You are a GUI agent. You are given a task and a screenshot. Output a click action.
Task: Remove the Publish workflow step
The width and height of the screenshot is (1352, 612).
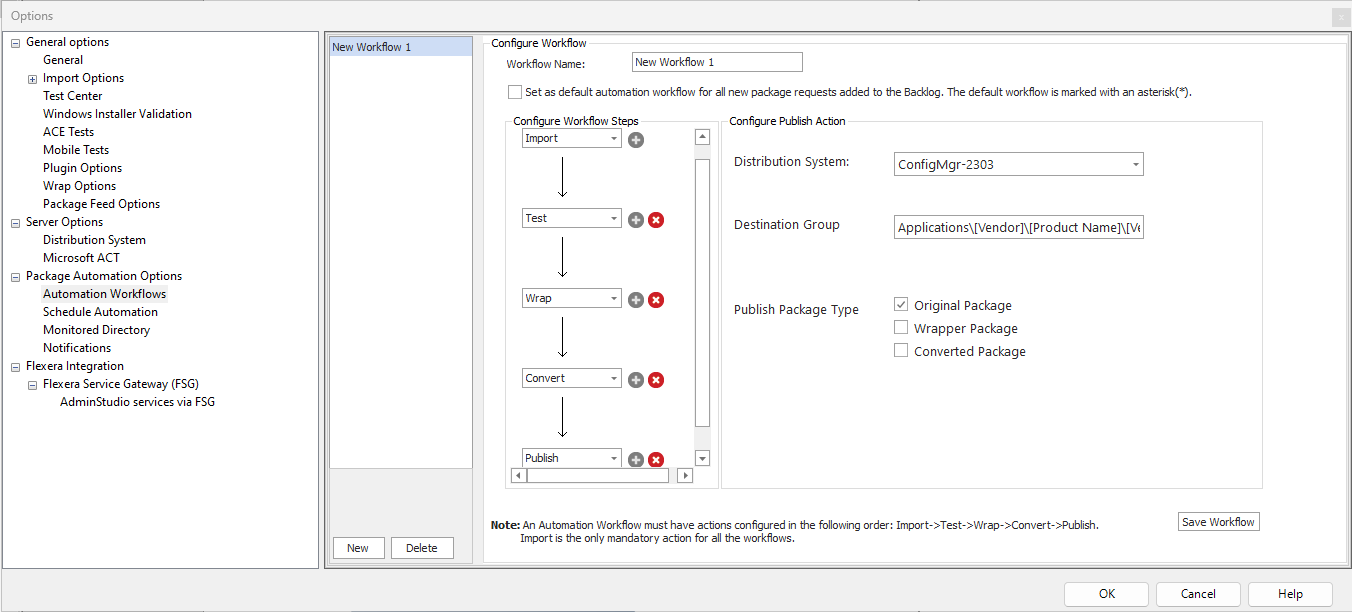656,460
